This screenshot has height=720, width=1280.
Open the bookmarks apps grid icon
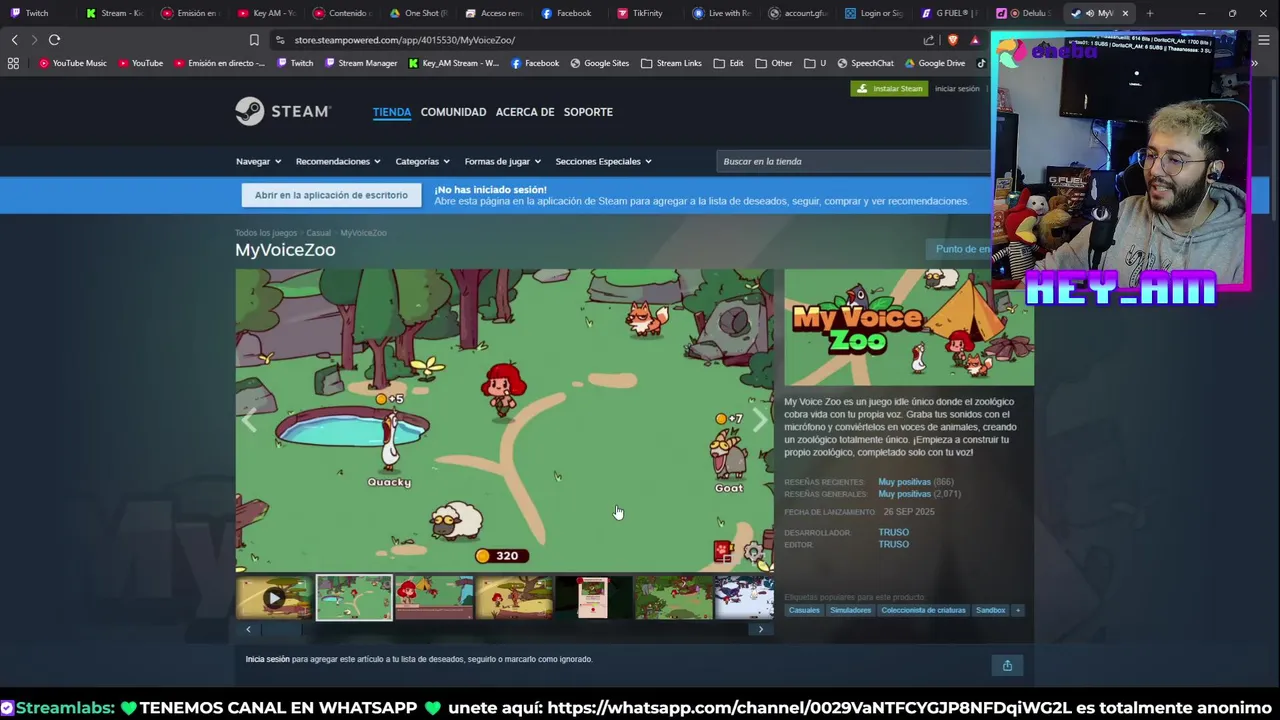tap(13, 63)
